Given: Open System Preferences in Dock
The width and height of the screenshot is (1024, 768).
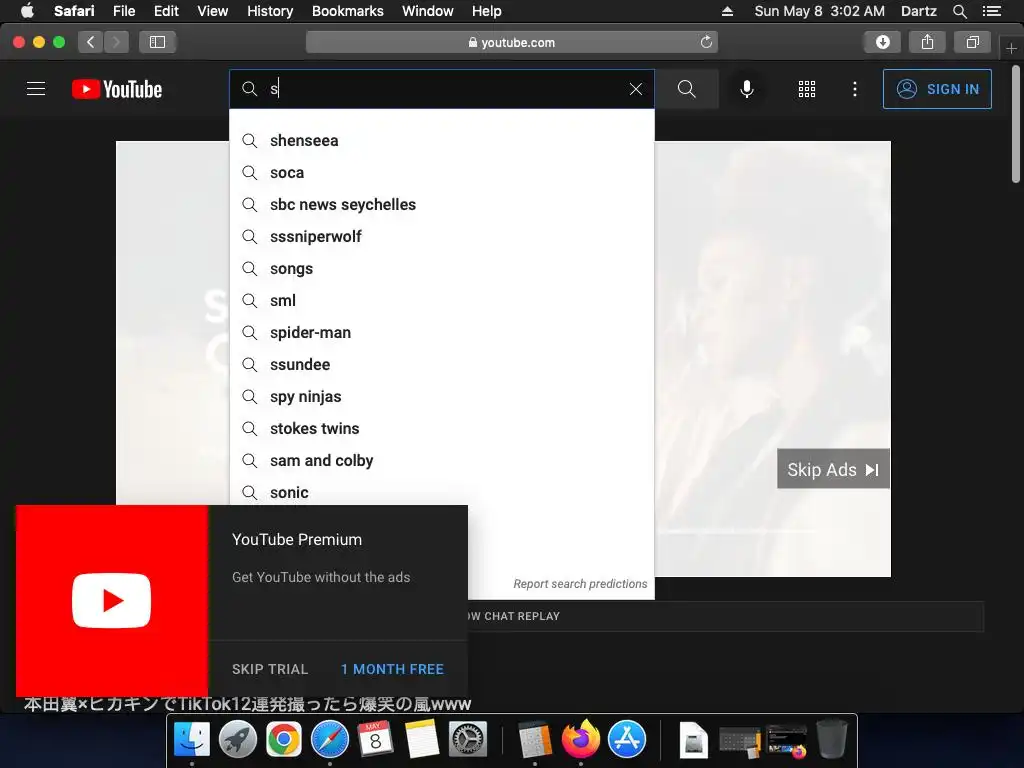Looking at the screenshot, I should [x=468, y=739].
